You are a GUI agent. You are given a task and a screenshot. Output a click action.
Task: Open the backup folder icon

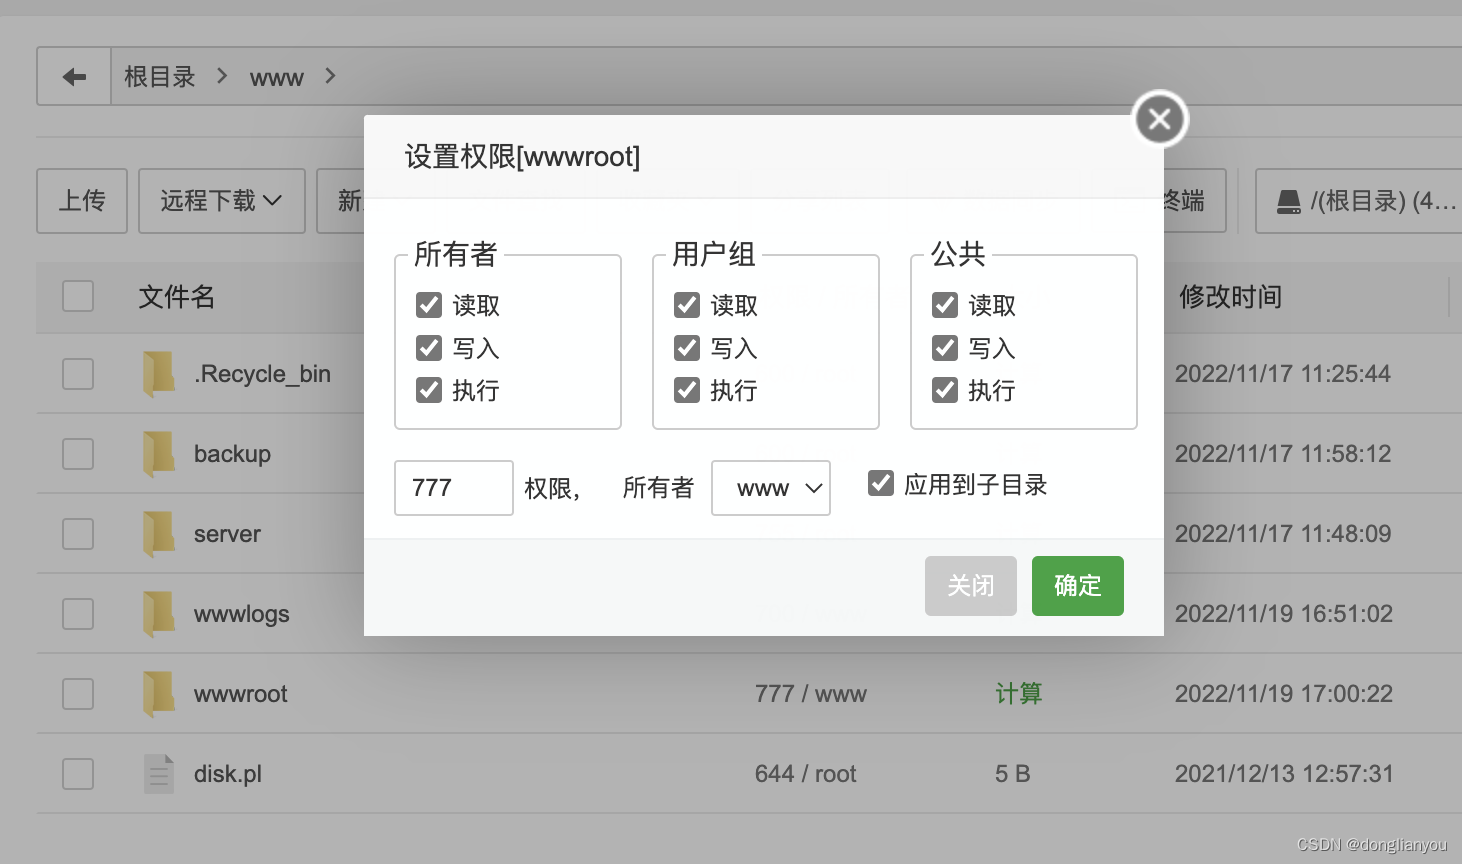tap(159, 454)
